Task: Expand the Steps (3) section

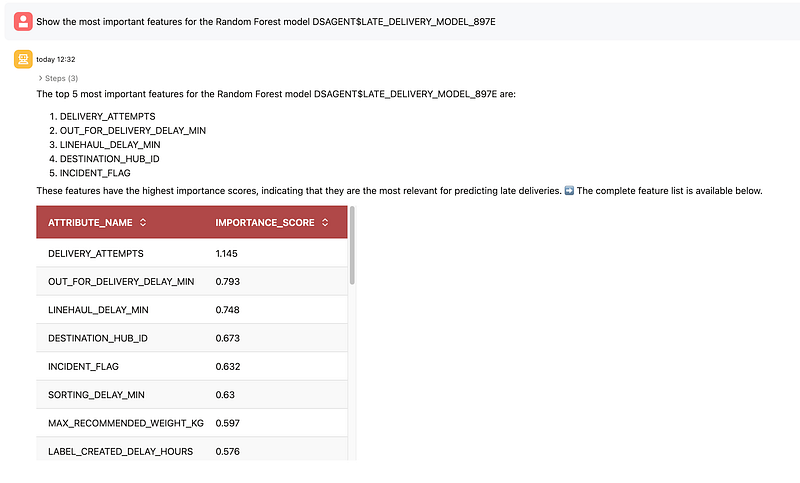Action: 58,78
